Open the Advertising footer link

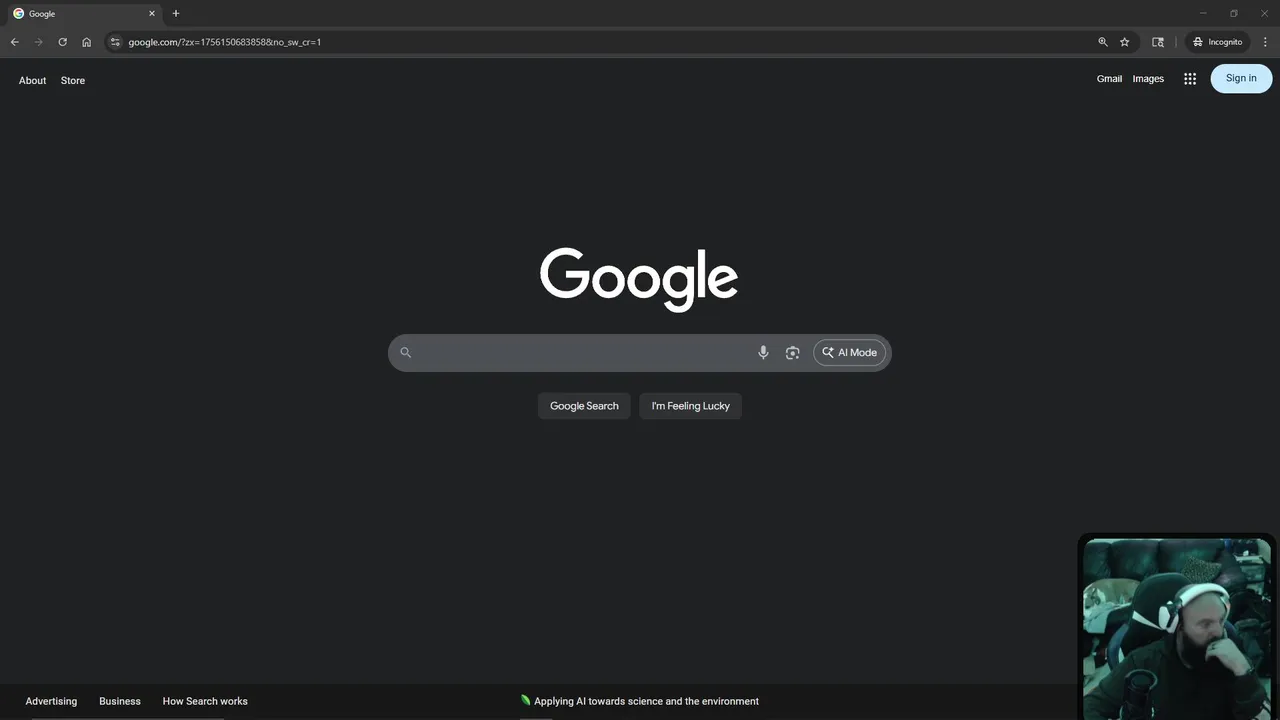(51, 701)
